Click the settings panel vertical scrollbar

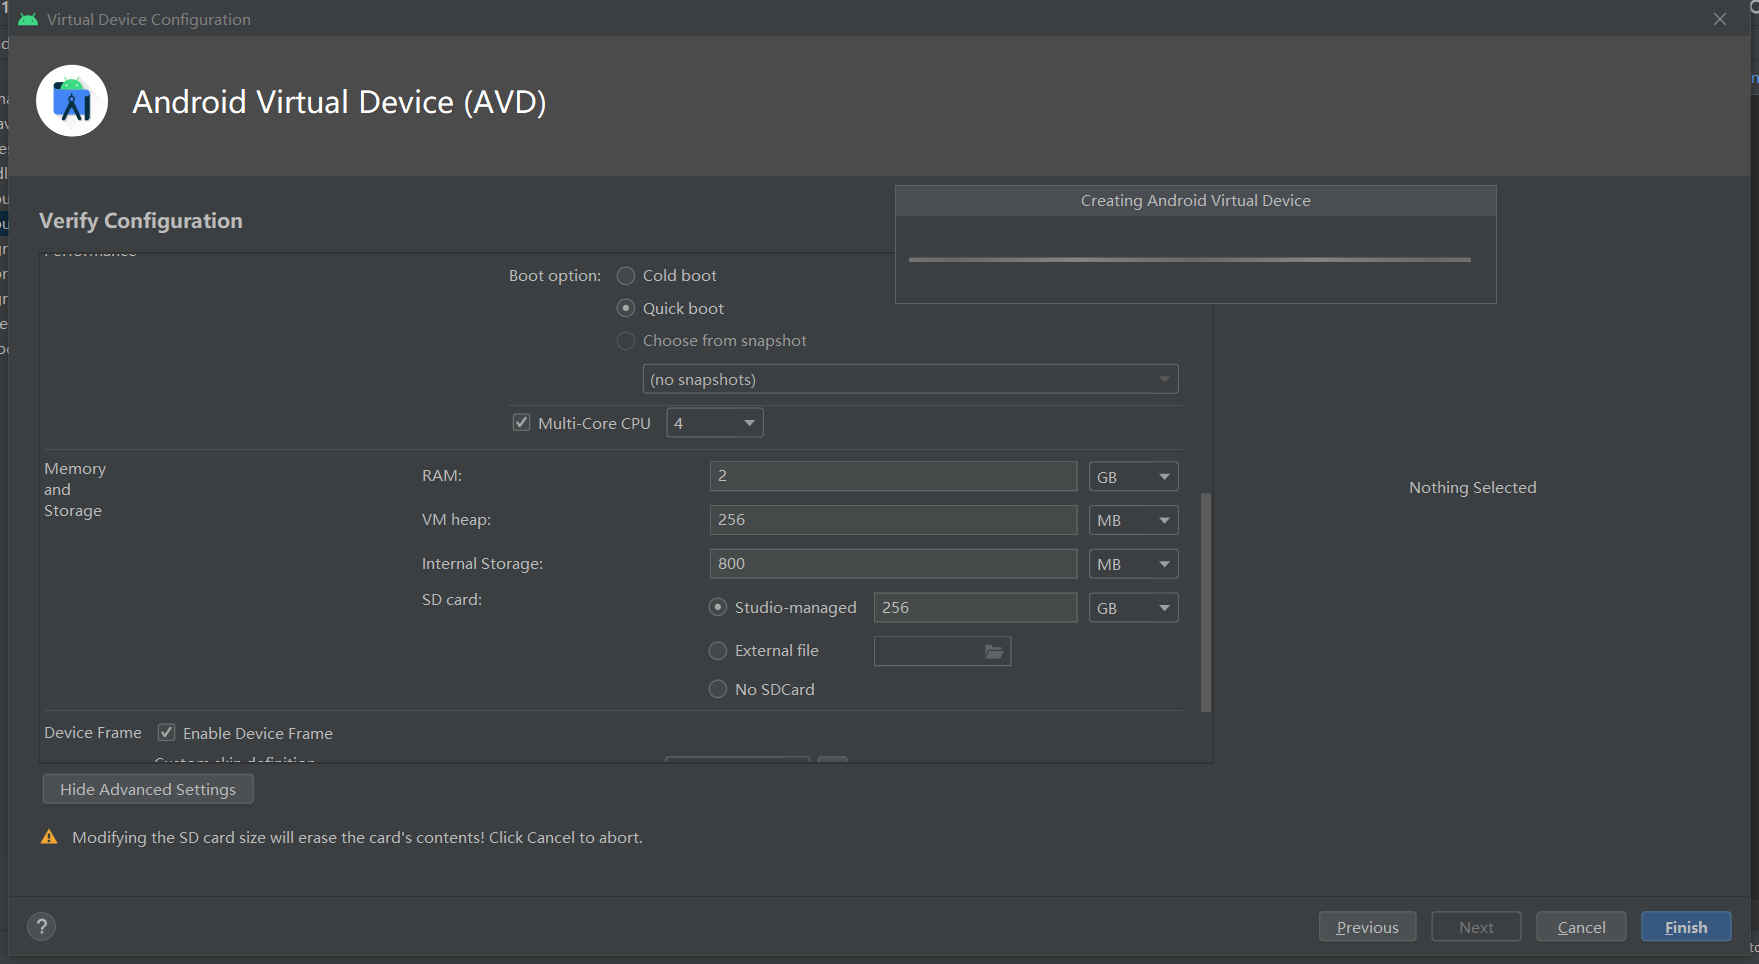1206,602
